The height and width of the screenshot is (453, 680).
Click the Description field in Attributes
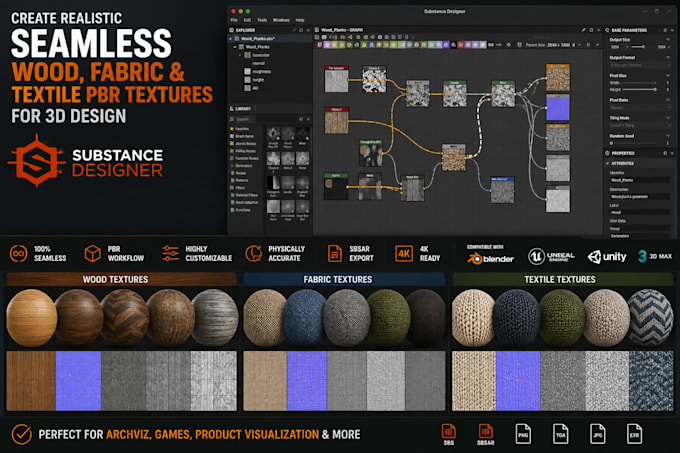coord(640,196)
